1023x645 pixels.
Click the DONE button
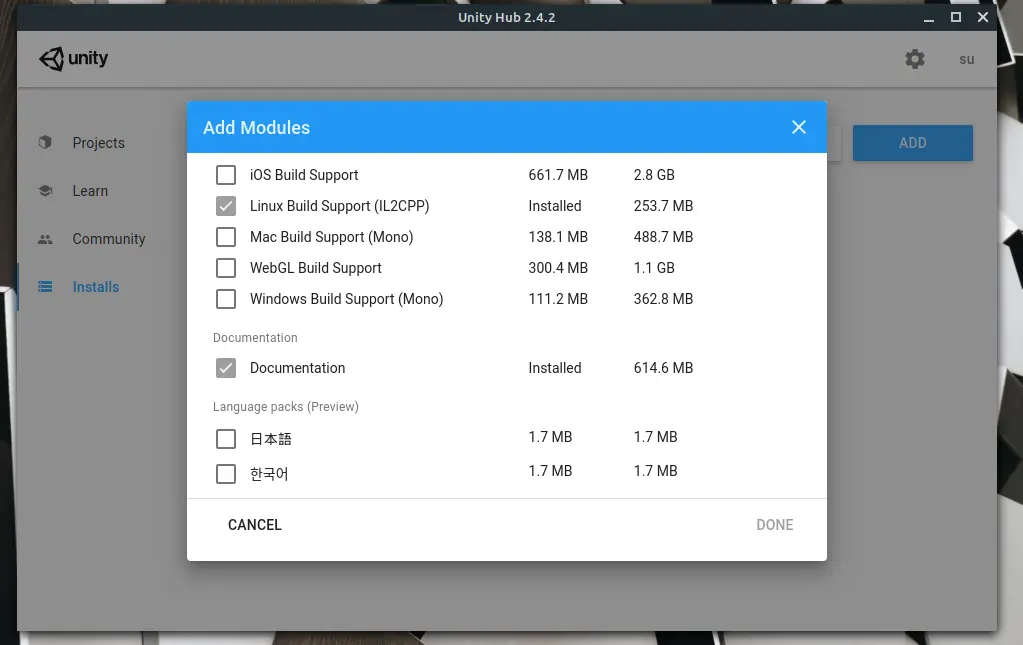point(774,525)
